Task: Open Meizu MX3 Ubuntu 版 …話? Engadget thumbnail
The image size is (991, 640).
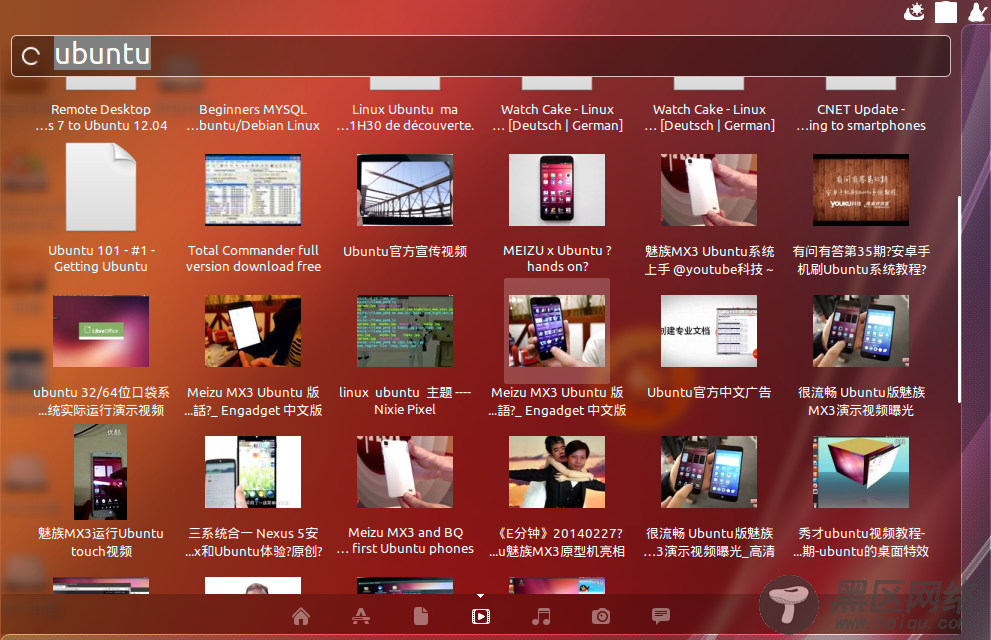Action: (x=253, y=331)
